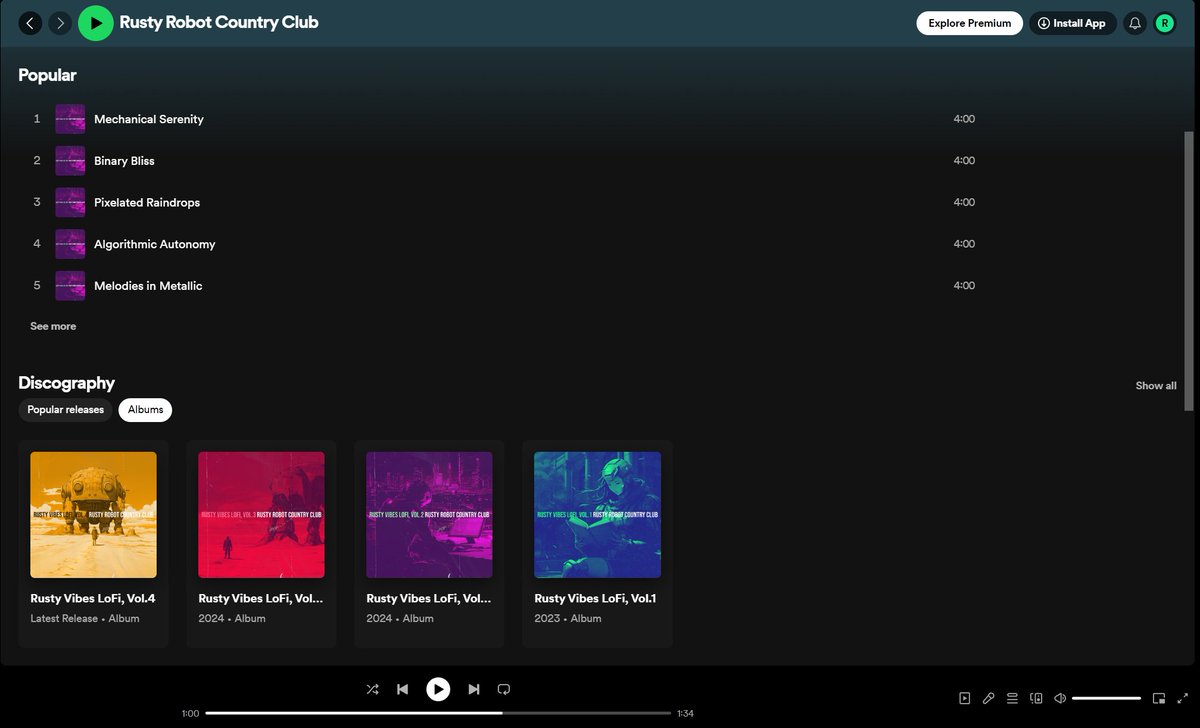Image resolution: width=1200 pixels, height=728 pixels.
Task: Show lyrics with the microphone icon
Action: click(988, 698)
